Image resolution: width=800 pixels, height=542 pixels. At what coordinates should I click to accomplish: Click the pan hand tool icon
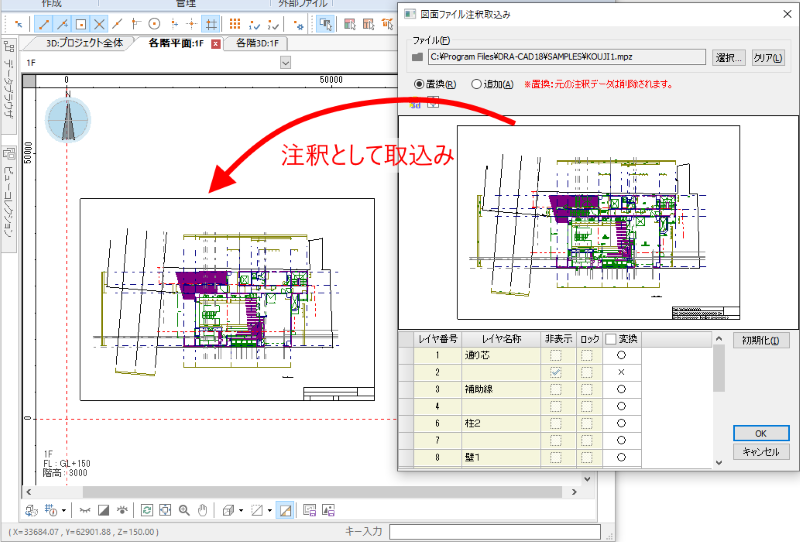203,510
